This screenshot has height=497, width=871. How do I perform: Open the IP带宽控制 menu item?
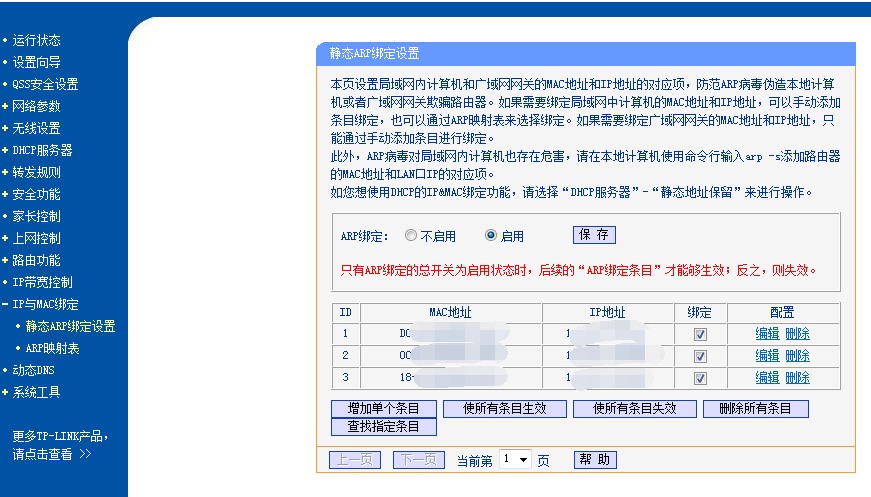(42, 282)
